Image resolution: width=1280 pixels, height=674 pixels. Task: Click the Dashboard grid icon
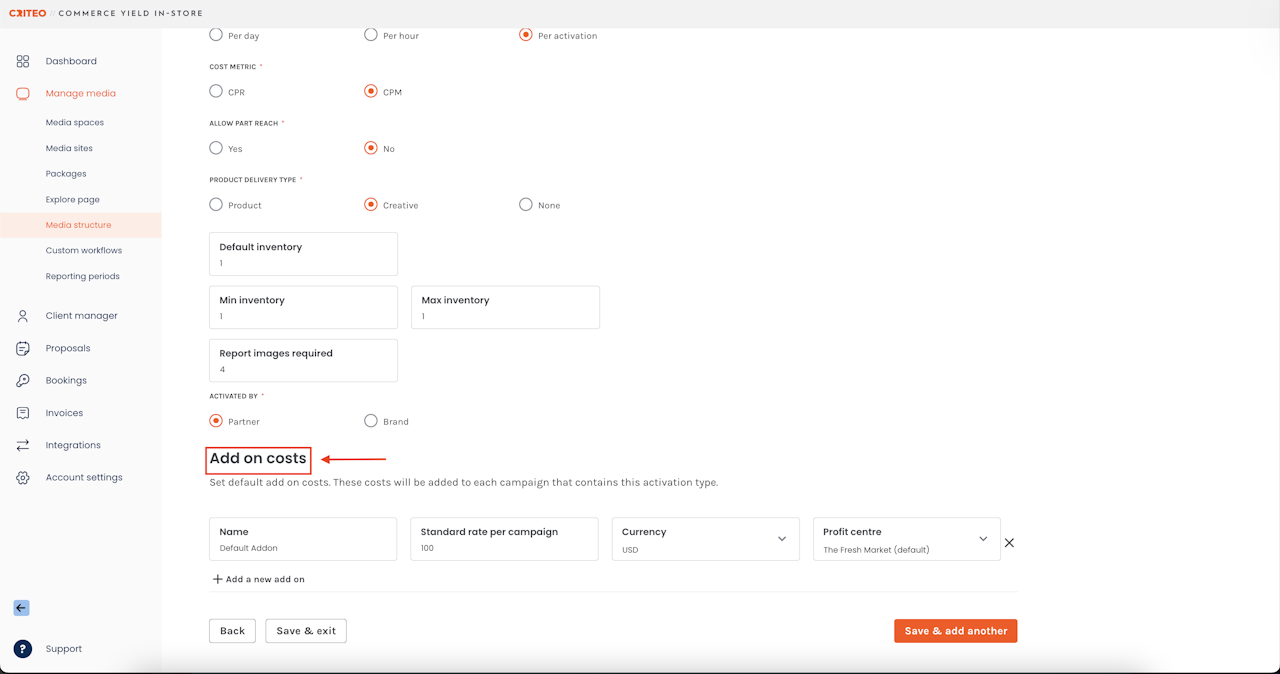(23, 61)
